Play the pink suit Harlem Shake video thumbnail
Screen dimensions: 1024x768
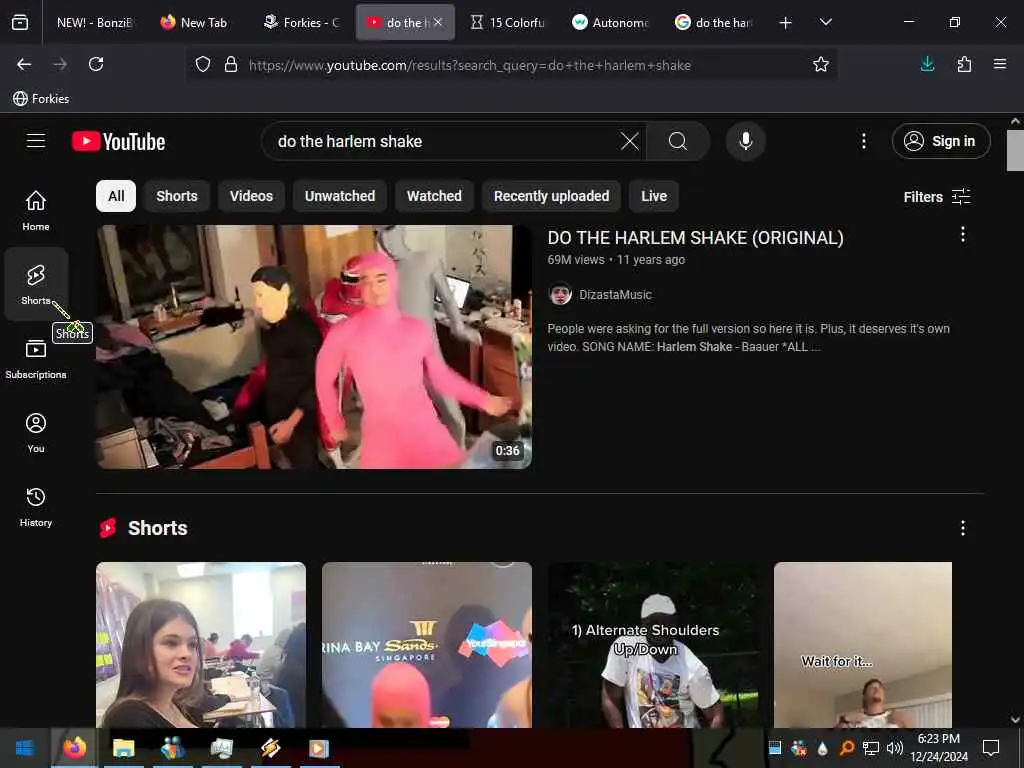coord(313,347)
